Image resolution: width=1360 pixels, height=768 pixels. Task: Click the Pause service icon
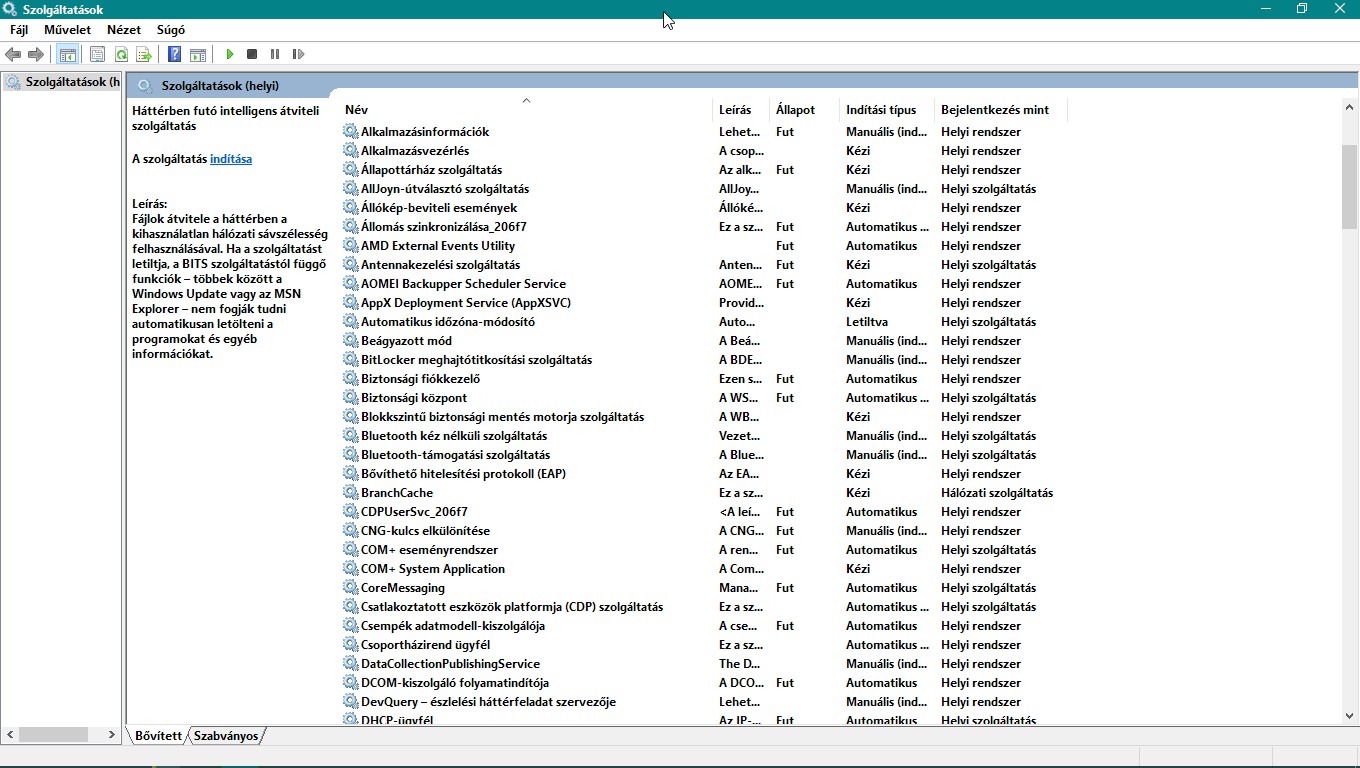coord(275,54)
